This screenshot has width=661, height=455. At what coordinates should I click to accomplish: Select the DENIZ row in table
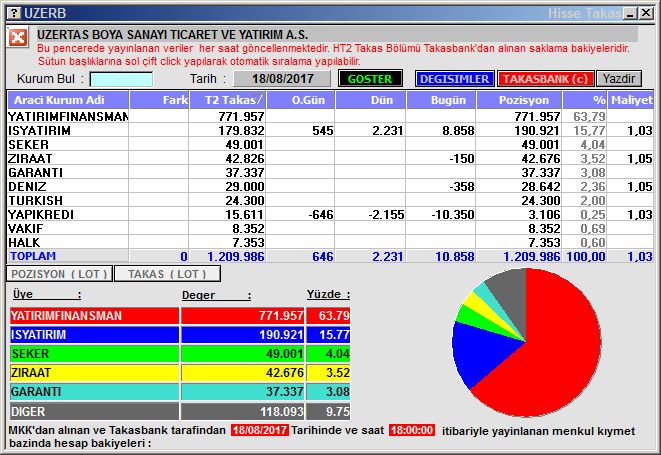pos(330,186)
